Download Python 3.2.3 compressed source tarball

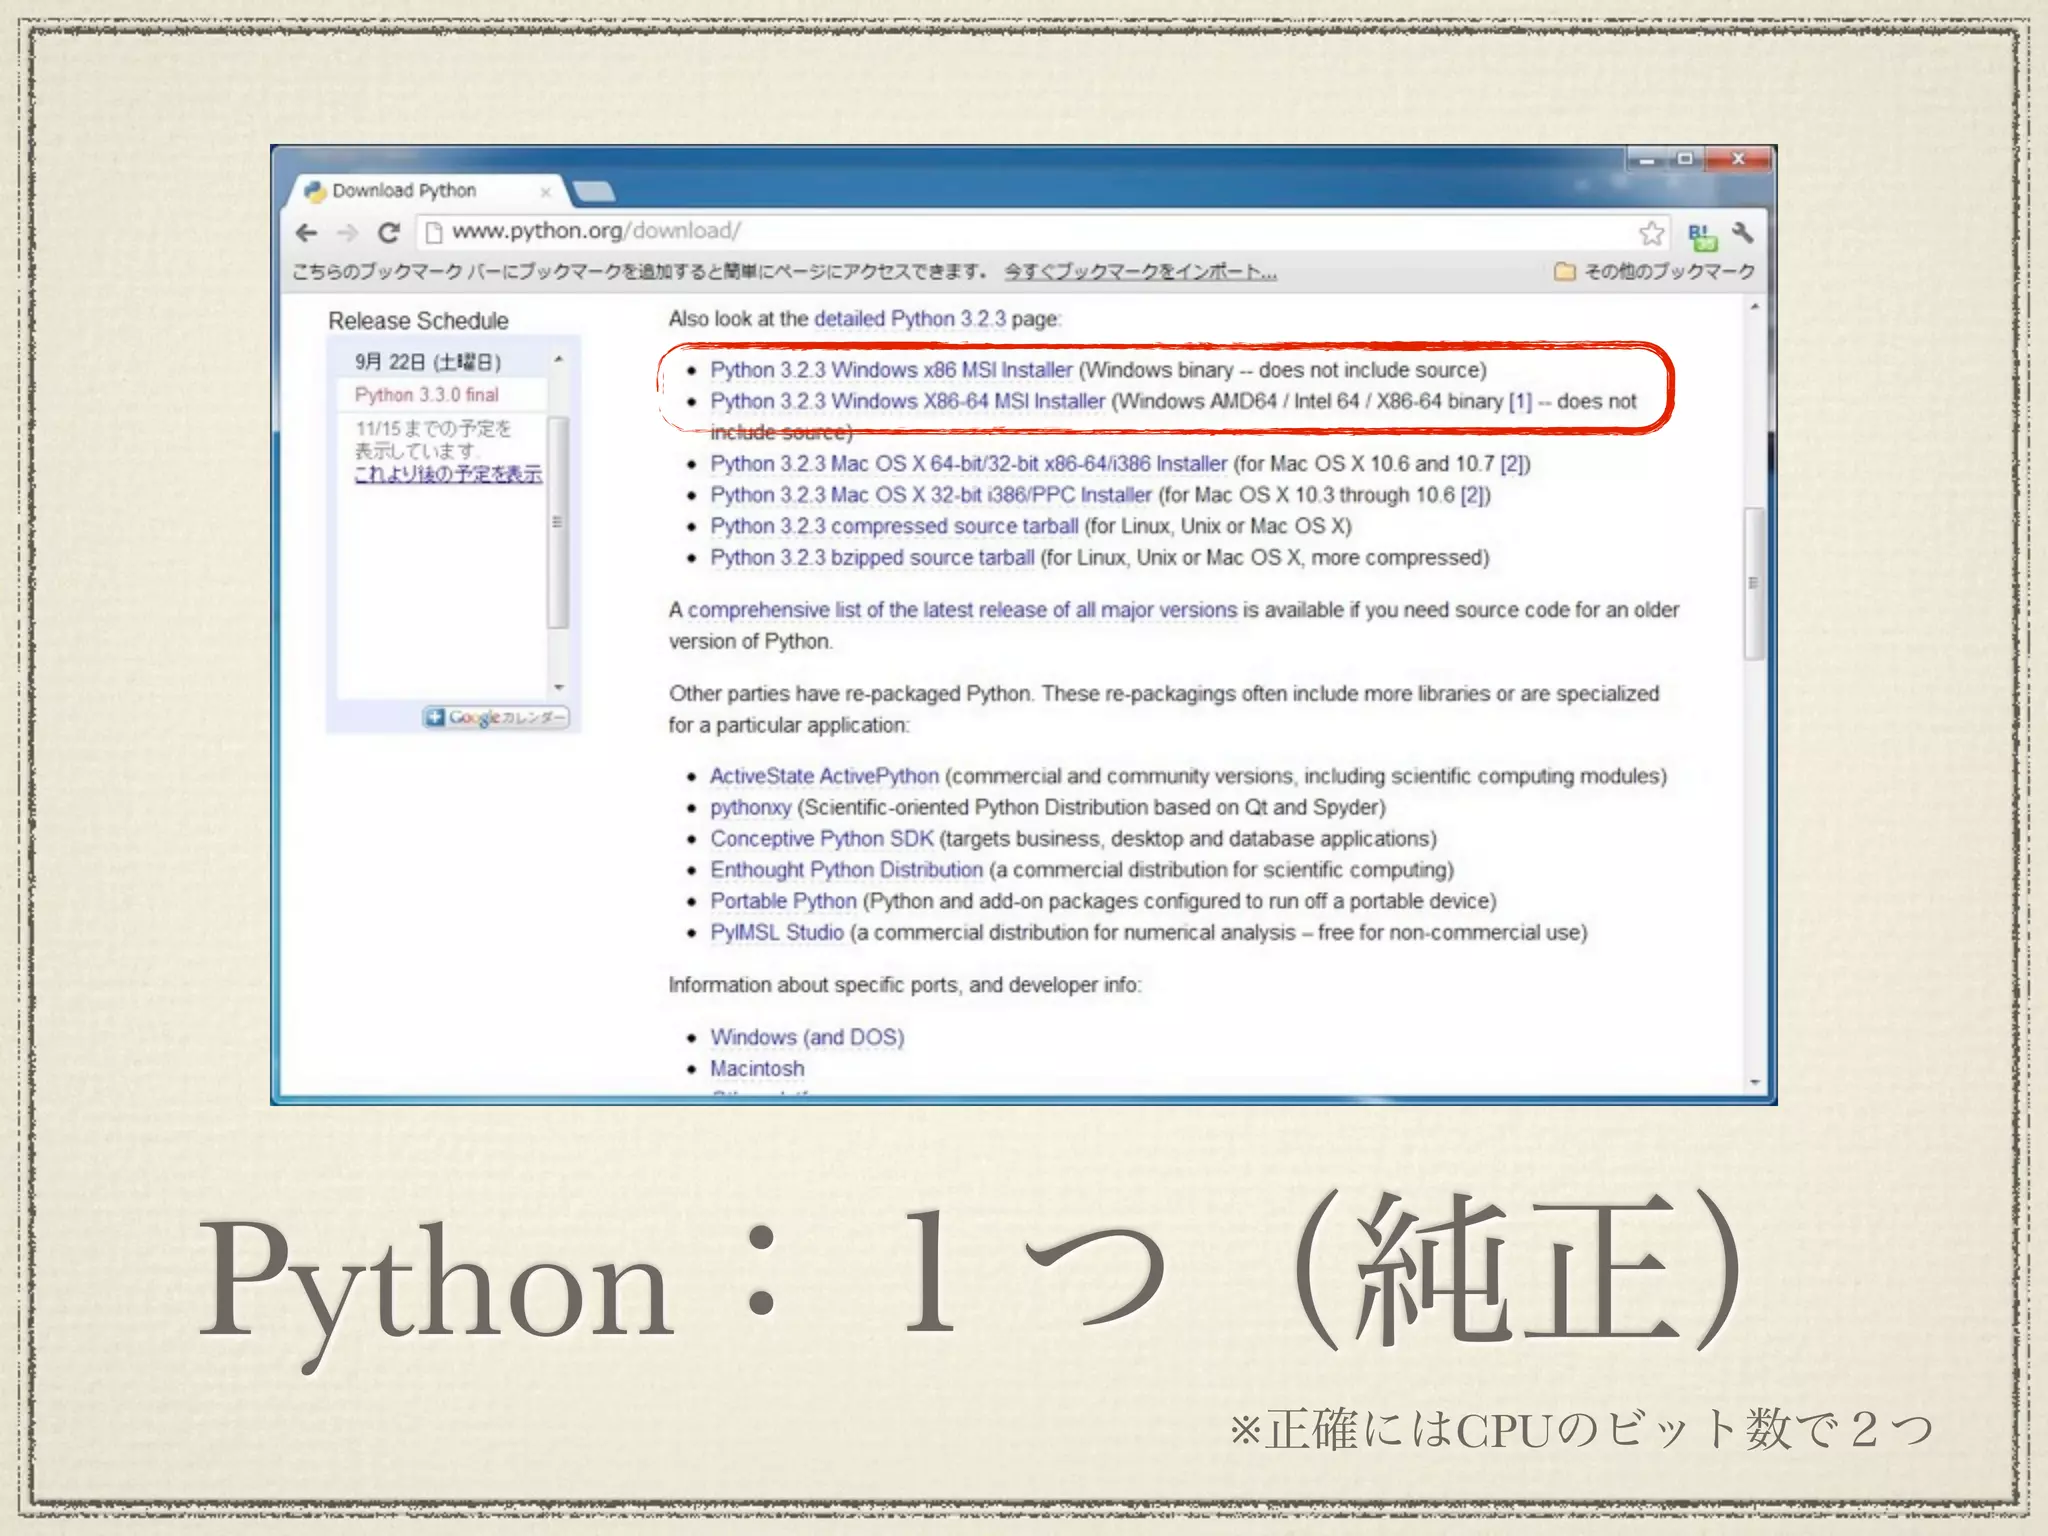pyautogui.click(x=894, y=526)
